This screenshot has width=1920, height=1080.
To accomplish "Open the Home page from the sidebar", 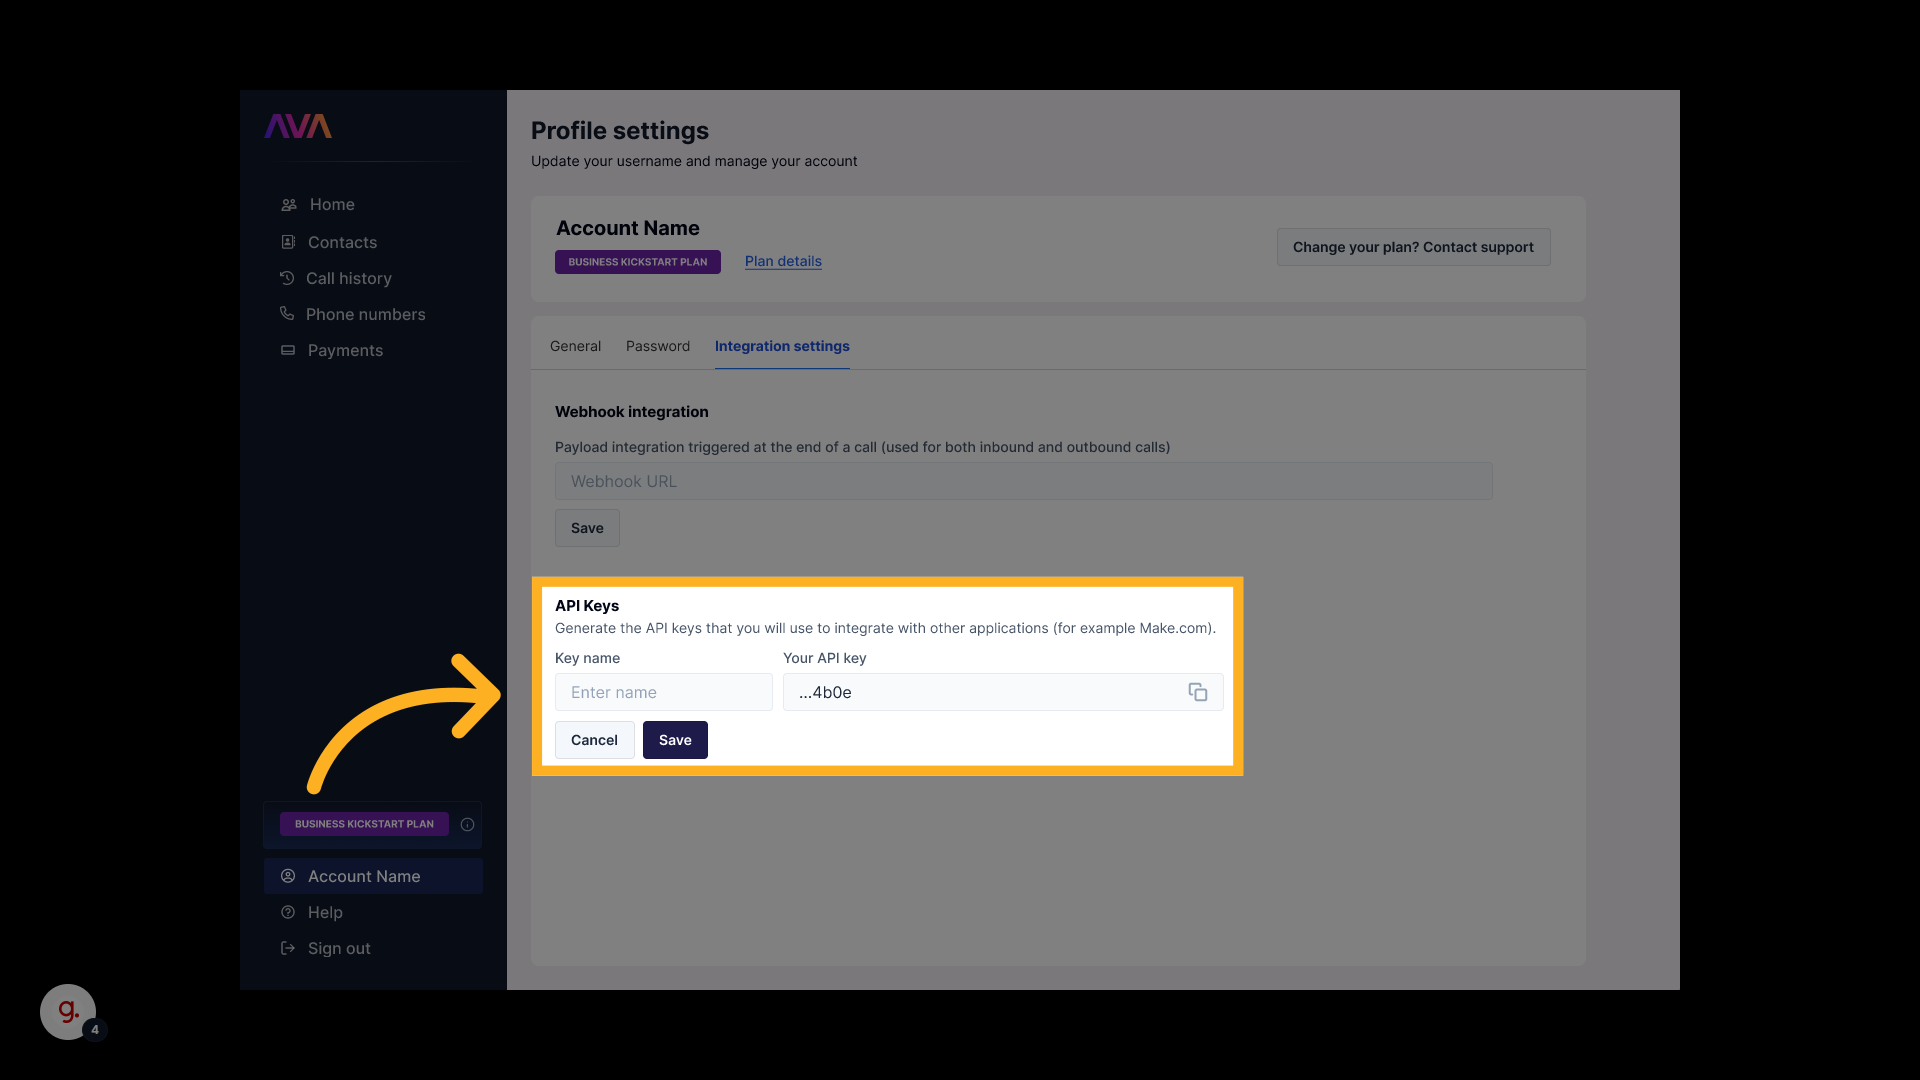I will [x=331, y=204].
